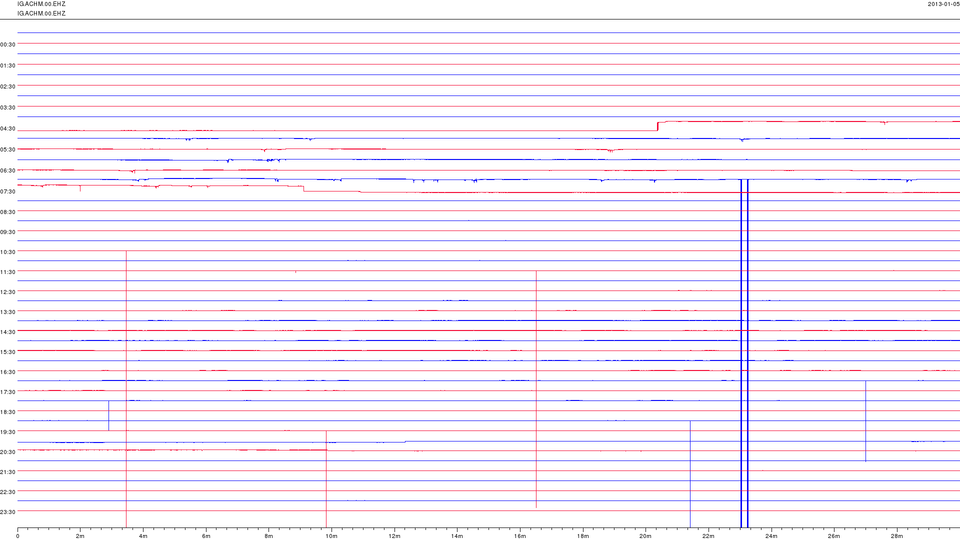This screenshot has width=960, height=540.
Task: Select the 15:30 time row label
Action: click(x=8, y=352)
